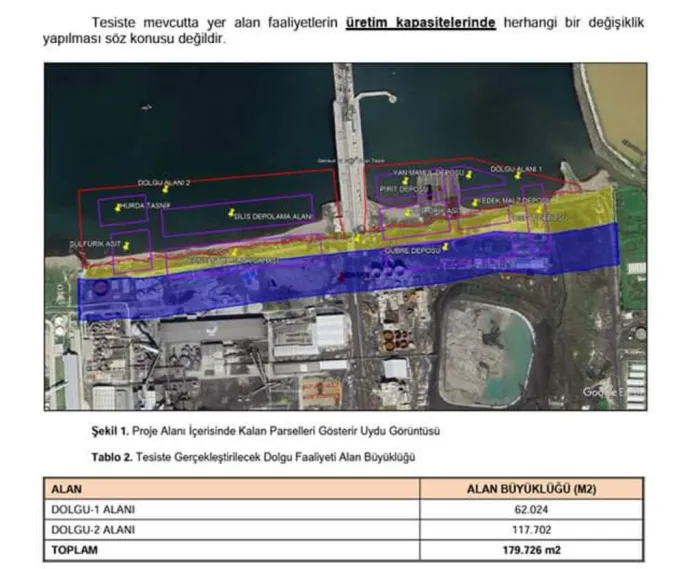700x569 pixels.
Task: Click the YEDEK MALZ DEPOSU pushpin
Action: 475,203
